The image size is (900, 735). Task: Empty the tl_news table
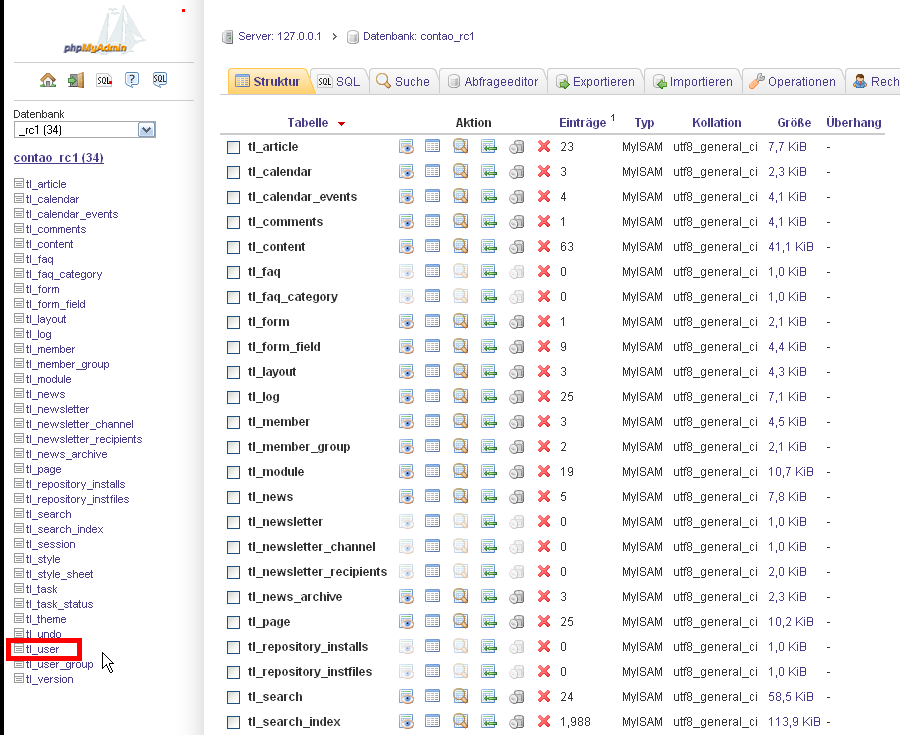click(x=517, y=496)
